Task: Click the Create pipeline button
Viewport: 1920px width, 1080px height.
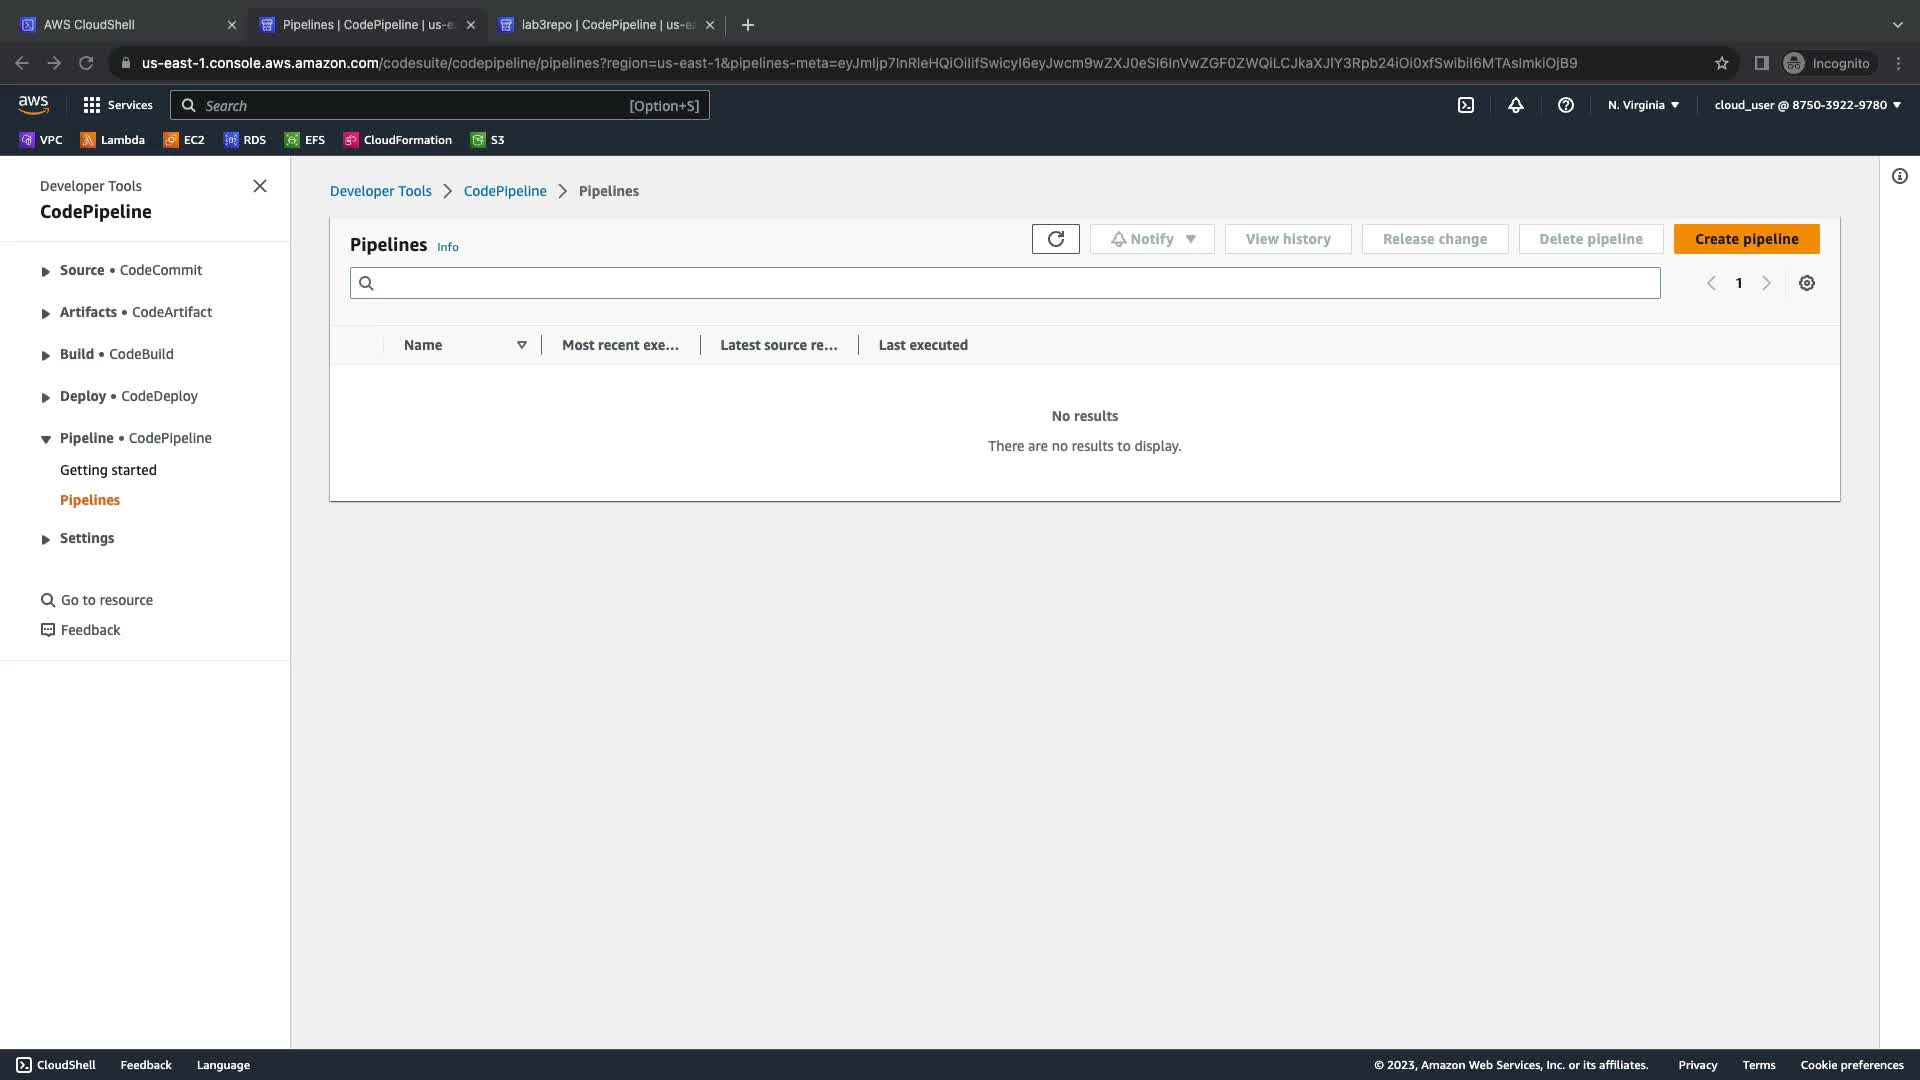Action: (x=1746, y=239)
